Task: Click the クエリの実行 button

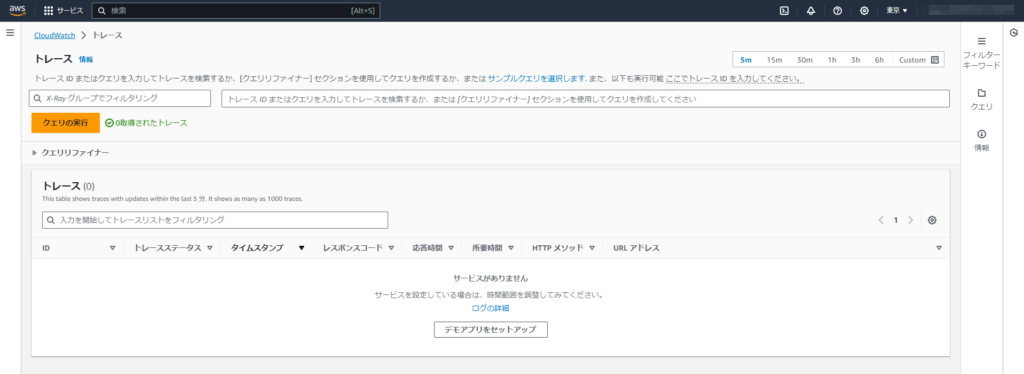Action: (65, 123)
